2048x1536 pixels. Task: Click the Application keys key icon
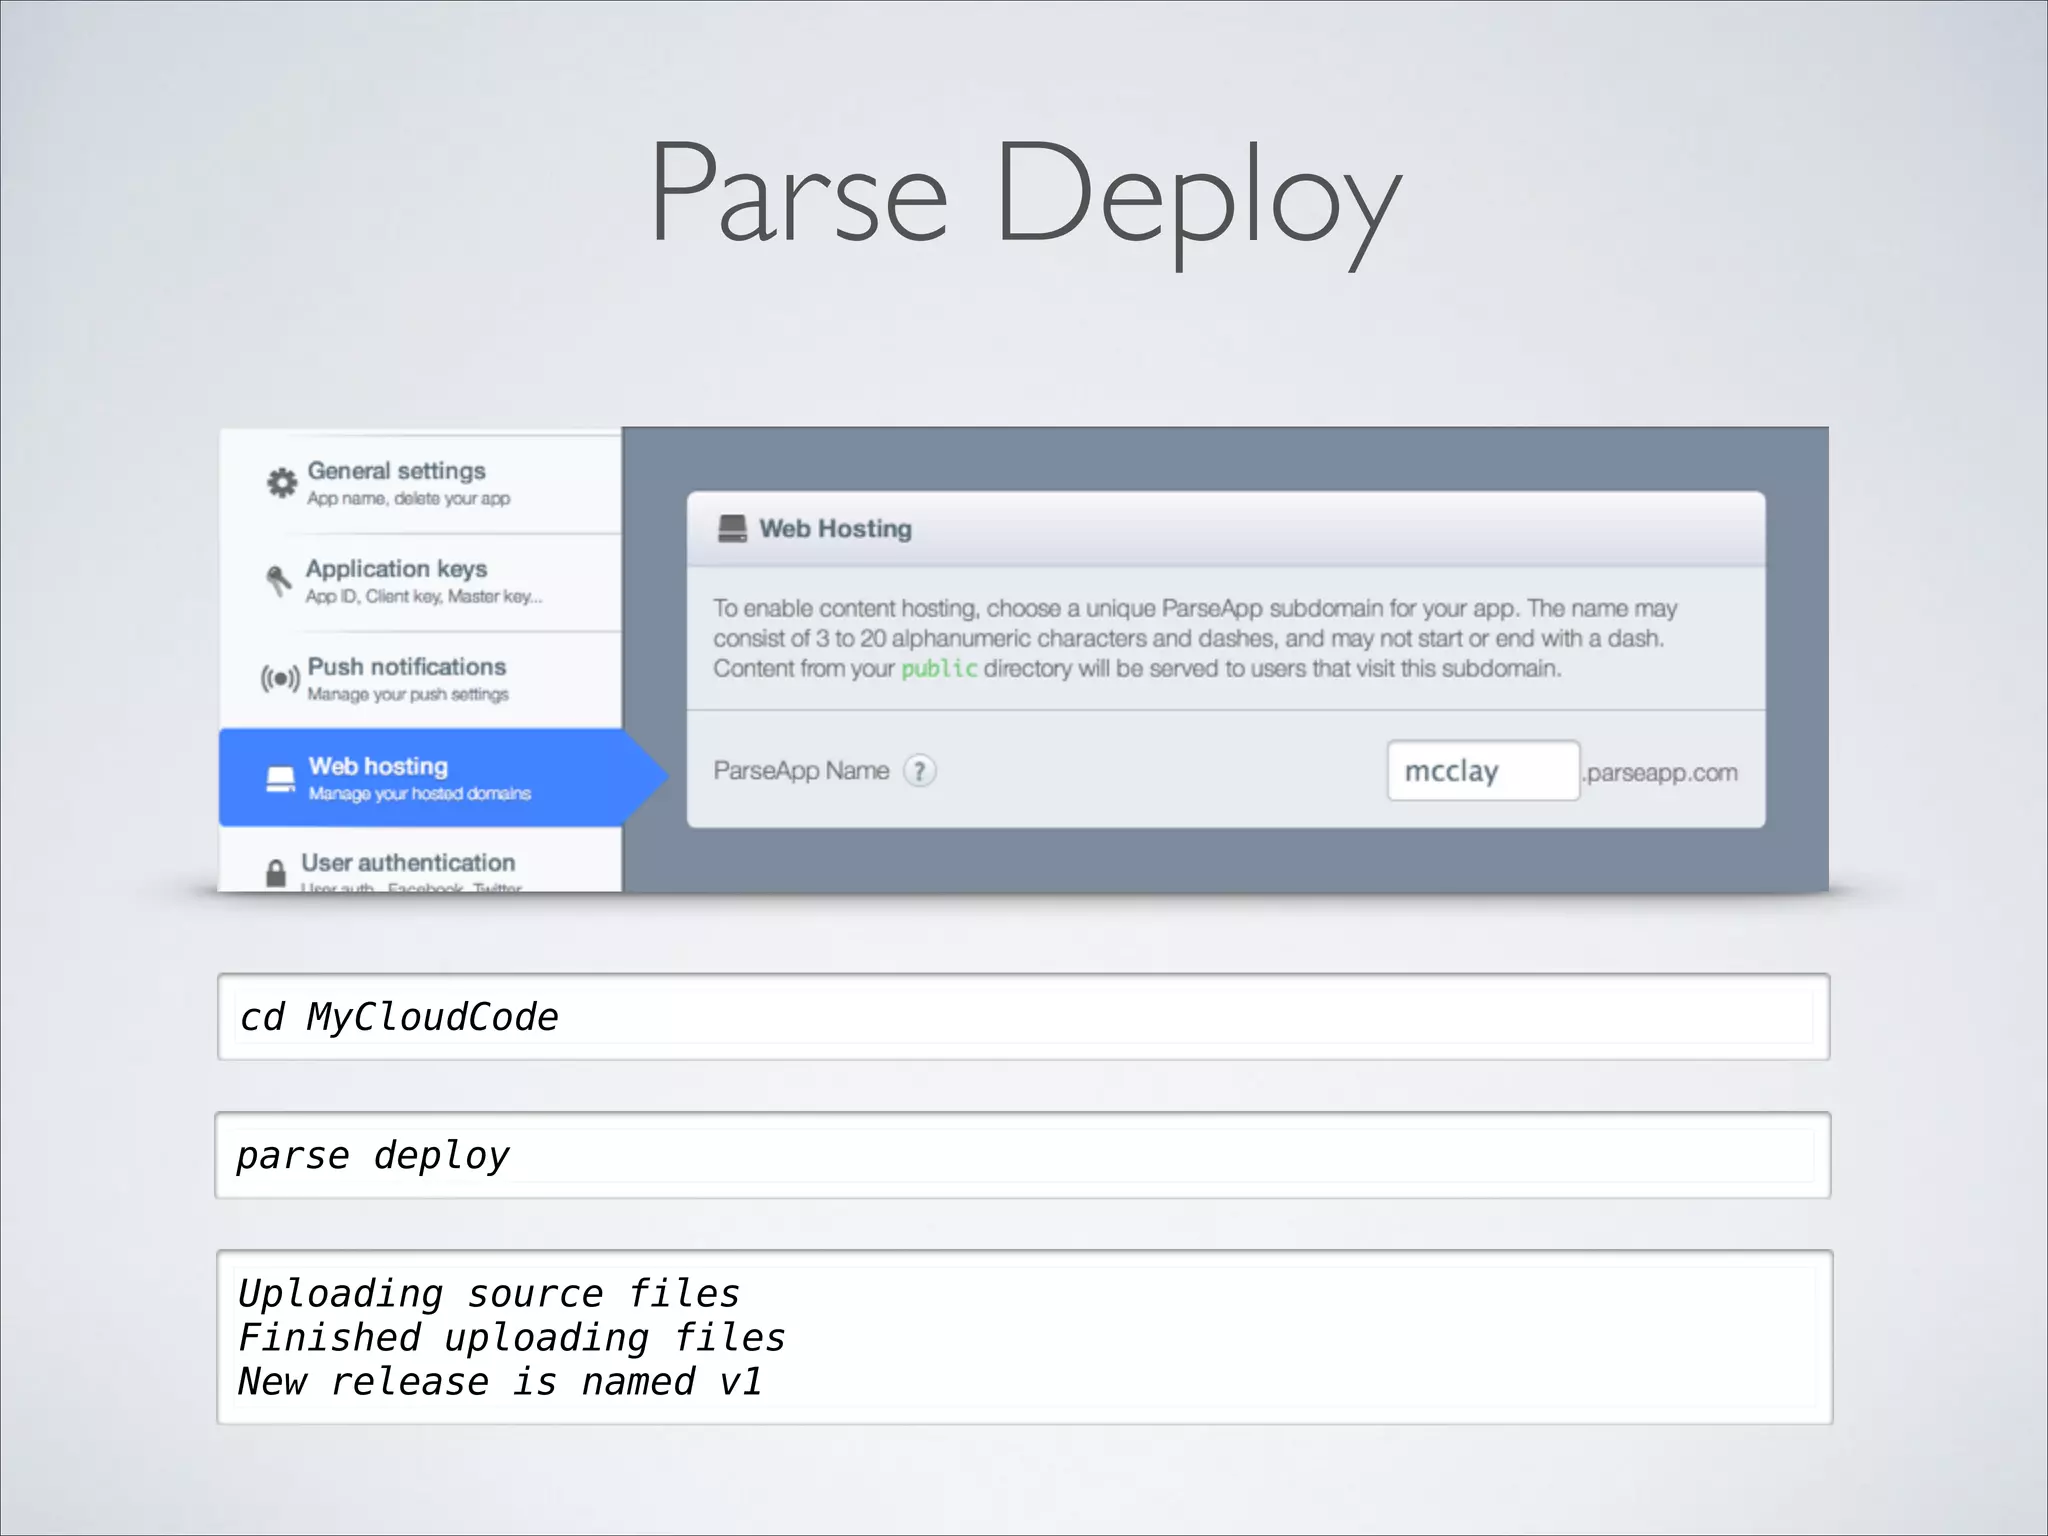point(279,580)
